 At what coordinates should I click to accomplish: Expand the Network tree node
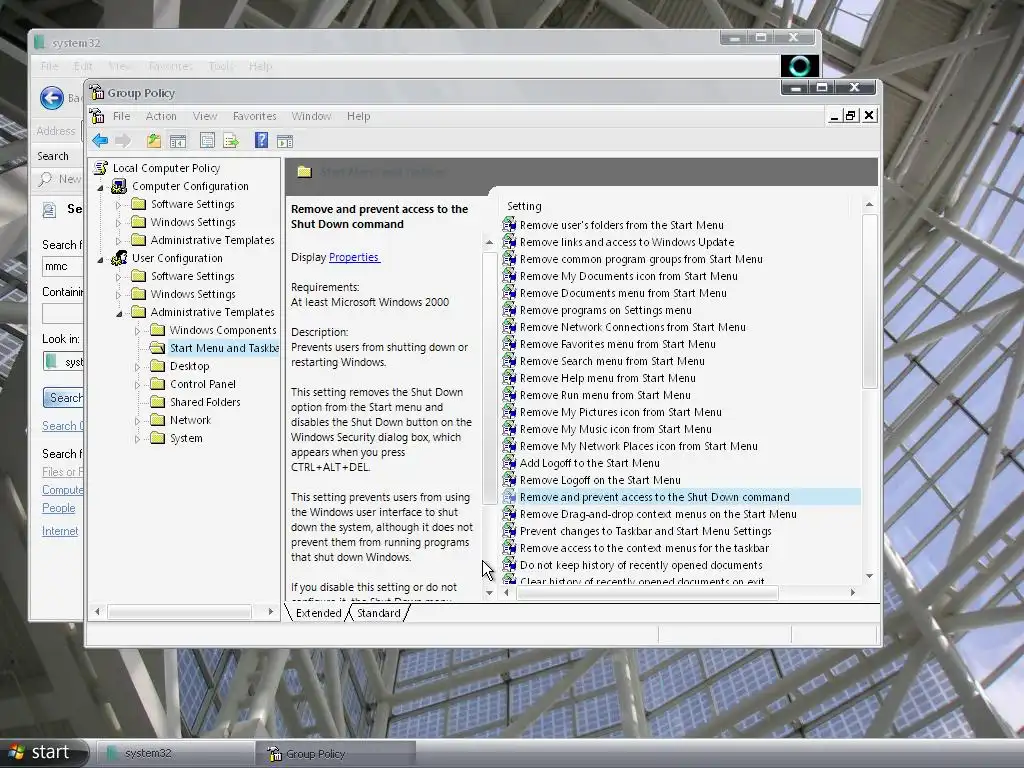138,421
